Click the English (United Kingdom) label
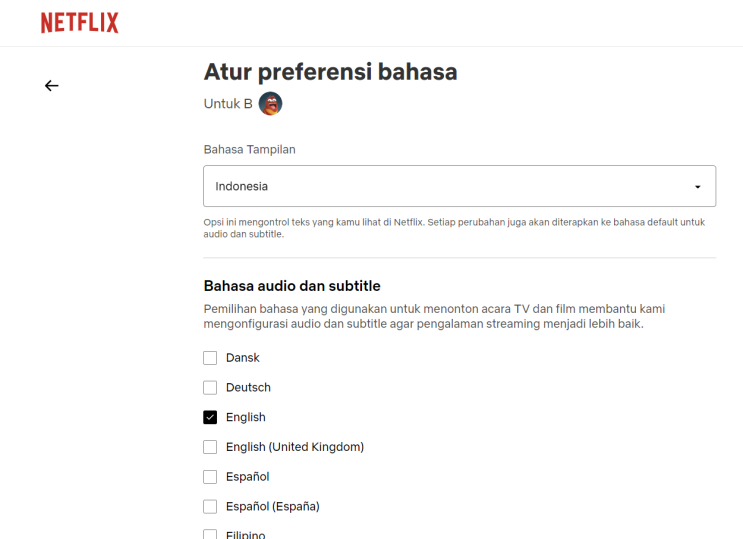 click(x=295, y=447)
